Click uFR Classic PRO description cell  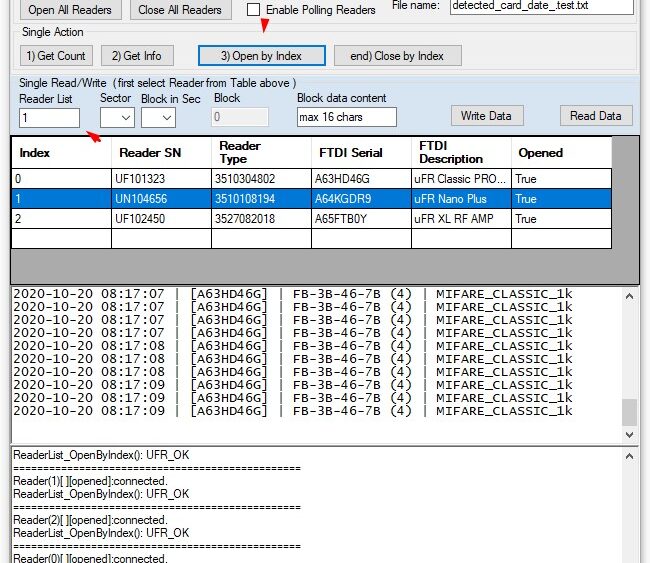click(461, 179)
